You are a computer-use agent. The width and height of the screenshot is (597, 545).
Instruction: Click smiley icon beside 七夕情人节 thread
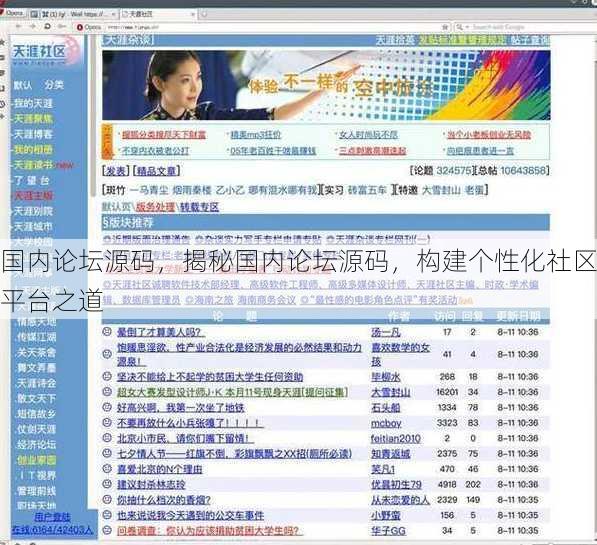coord(107,453)
